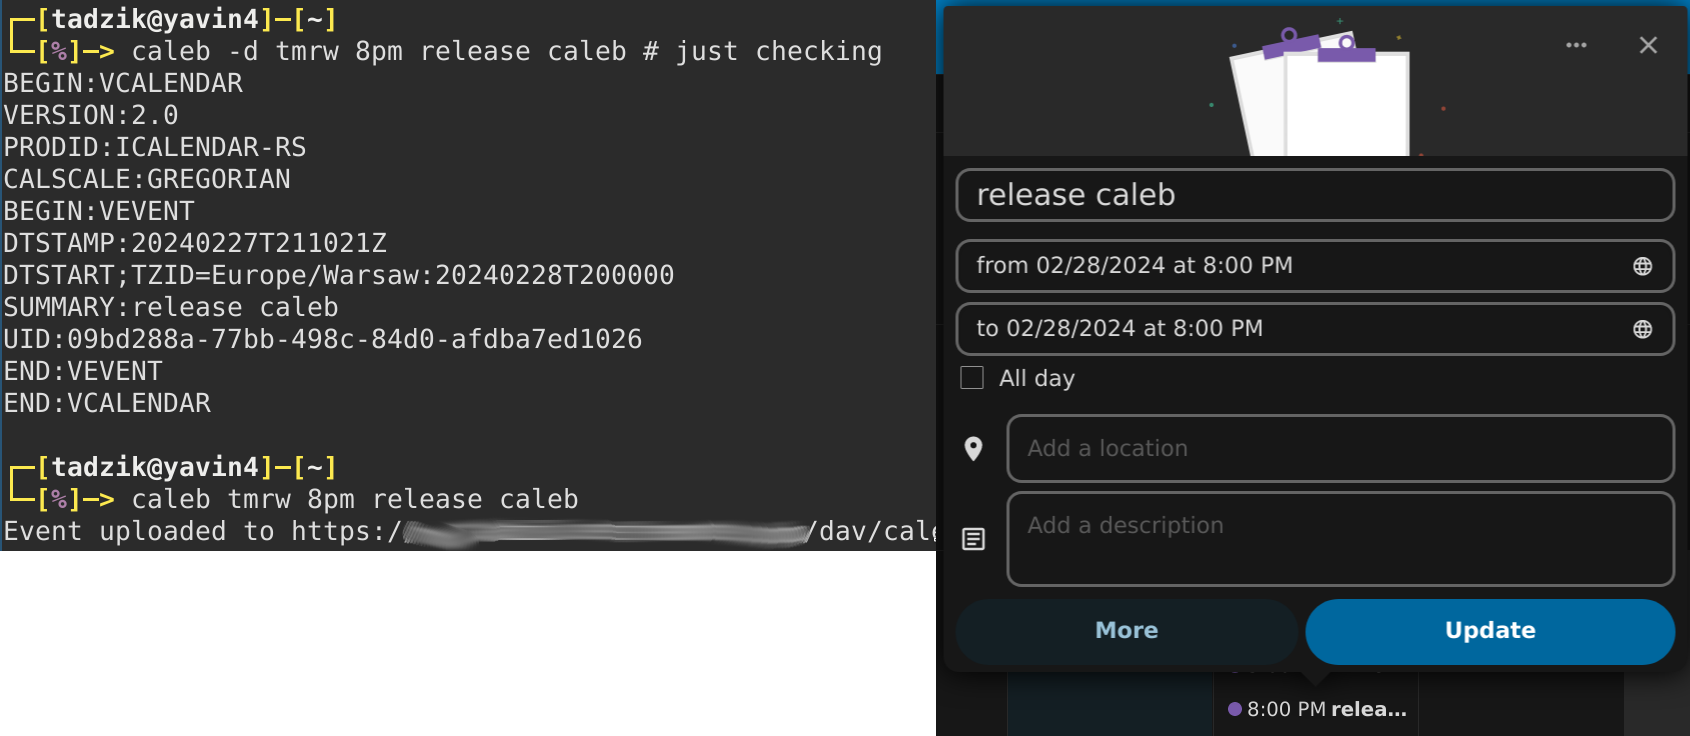The height and width of the screenshot is (736, 1690).
Task: Click the purple dot on calendar event
Action: click(x=1235, y=709)
